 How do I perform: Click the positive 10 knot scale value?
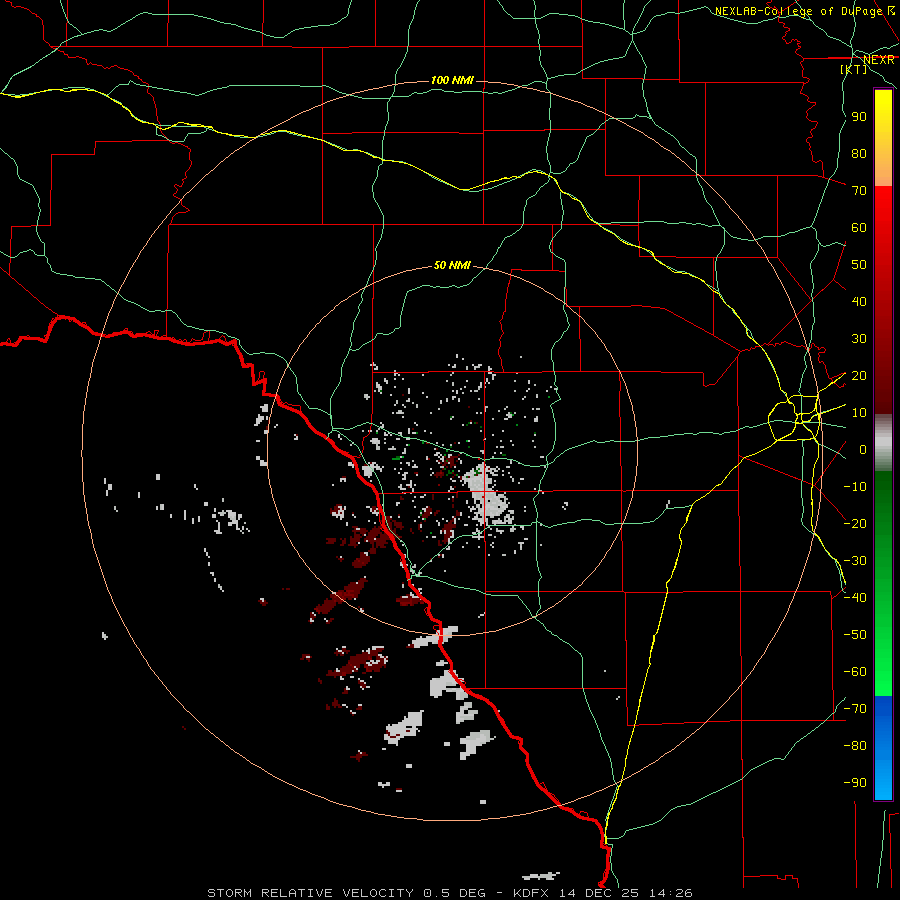pos(859,413)
